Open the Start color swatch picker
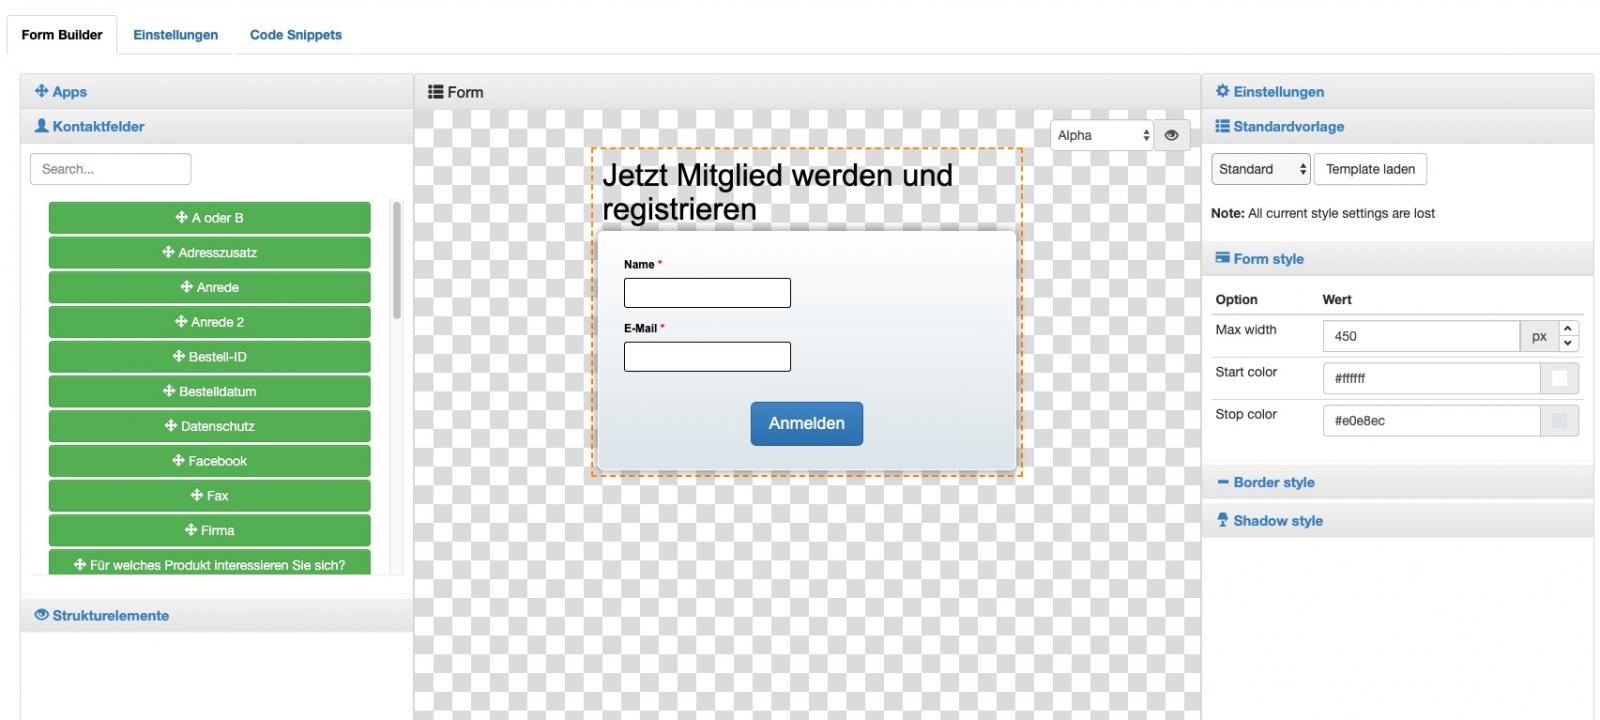 (1559, 378)
